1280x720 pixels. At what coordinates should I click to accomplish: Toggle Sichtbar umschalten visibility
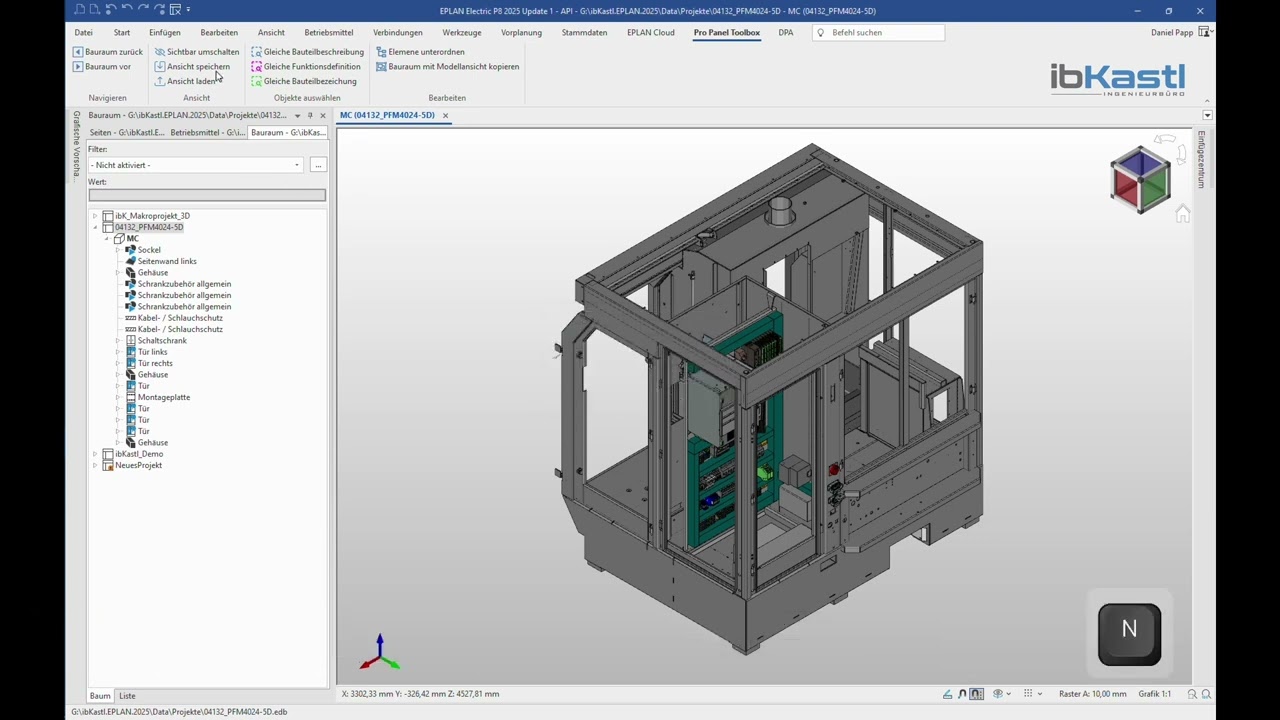[x=196, y=52]
